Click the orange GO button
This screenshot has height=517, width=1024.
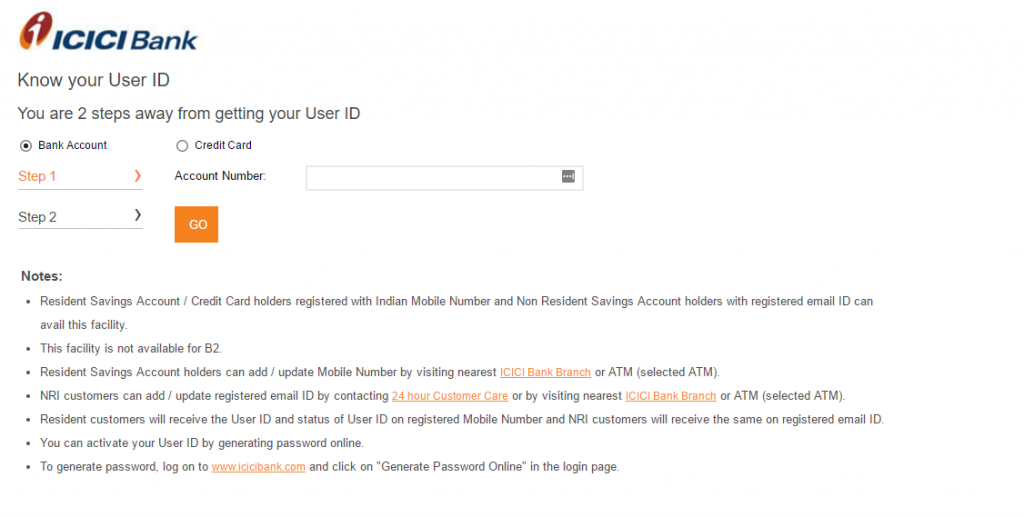196,224
